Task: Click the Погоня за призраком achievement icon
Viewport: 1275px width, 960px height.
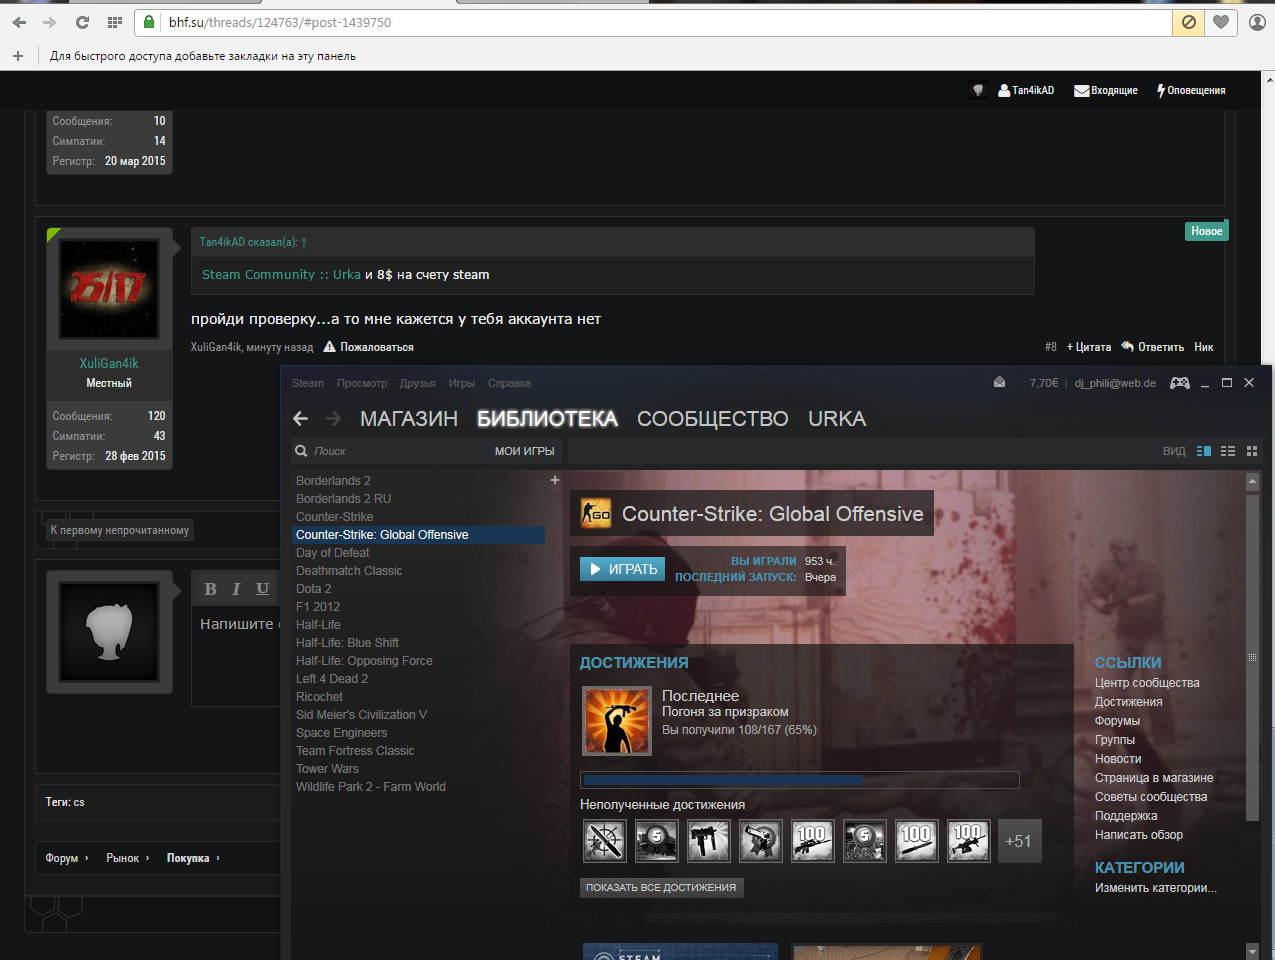Action: pyautogui.click(x=617, y=720)
